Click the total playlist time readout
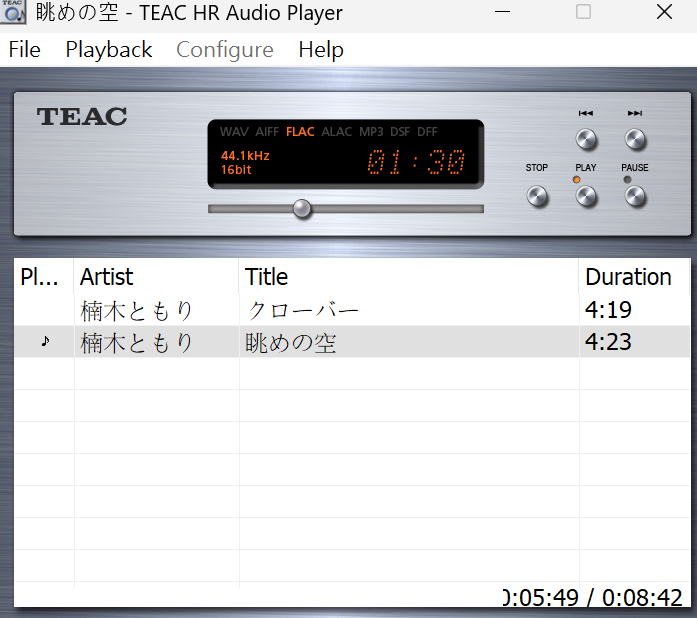 tap(593, 598)
